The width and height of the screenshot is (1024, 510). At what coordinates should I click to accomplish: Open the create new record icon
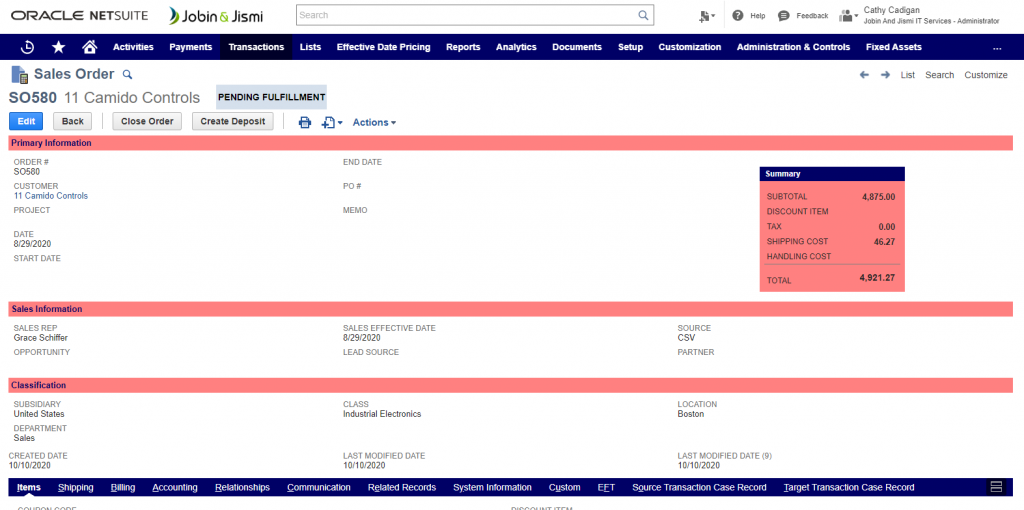click(707, 16)
